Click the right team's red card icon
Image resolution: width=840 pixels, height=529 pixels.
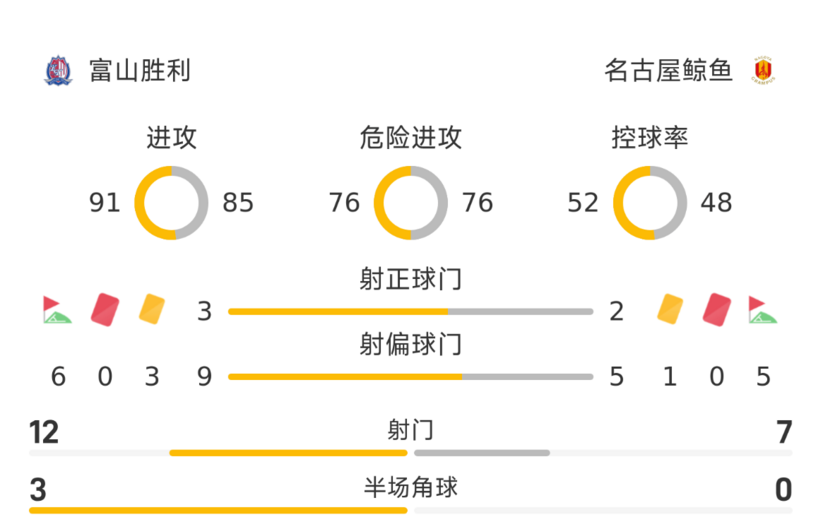(716, 309)
